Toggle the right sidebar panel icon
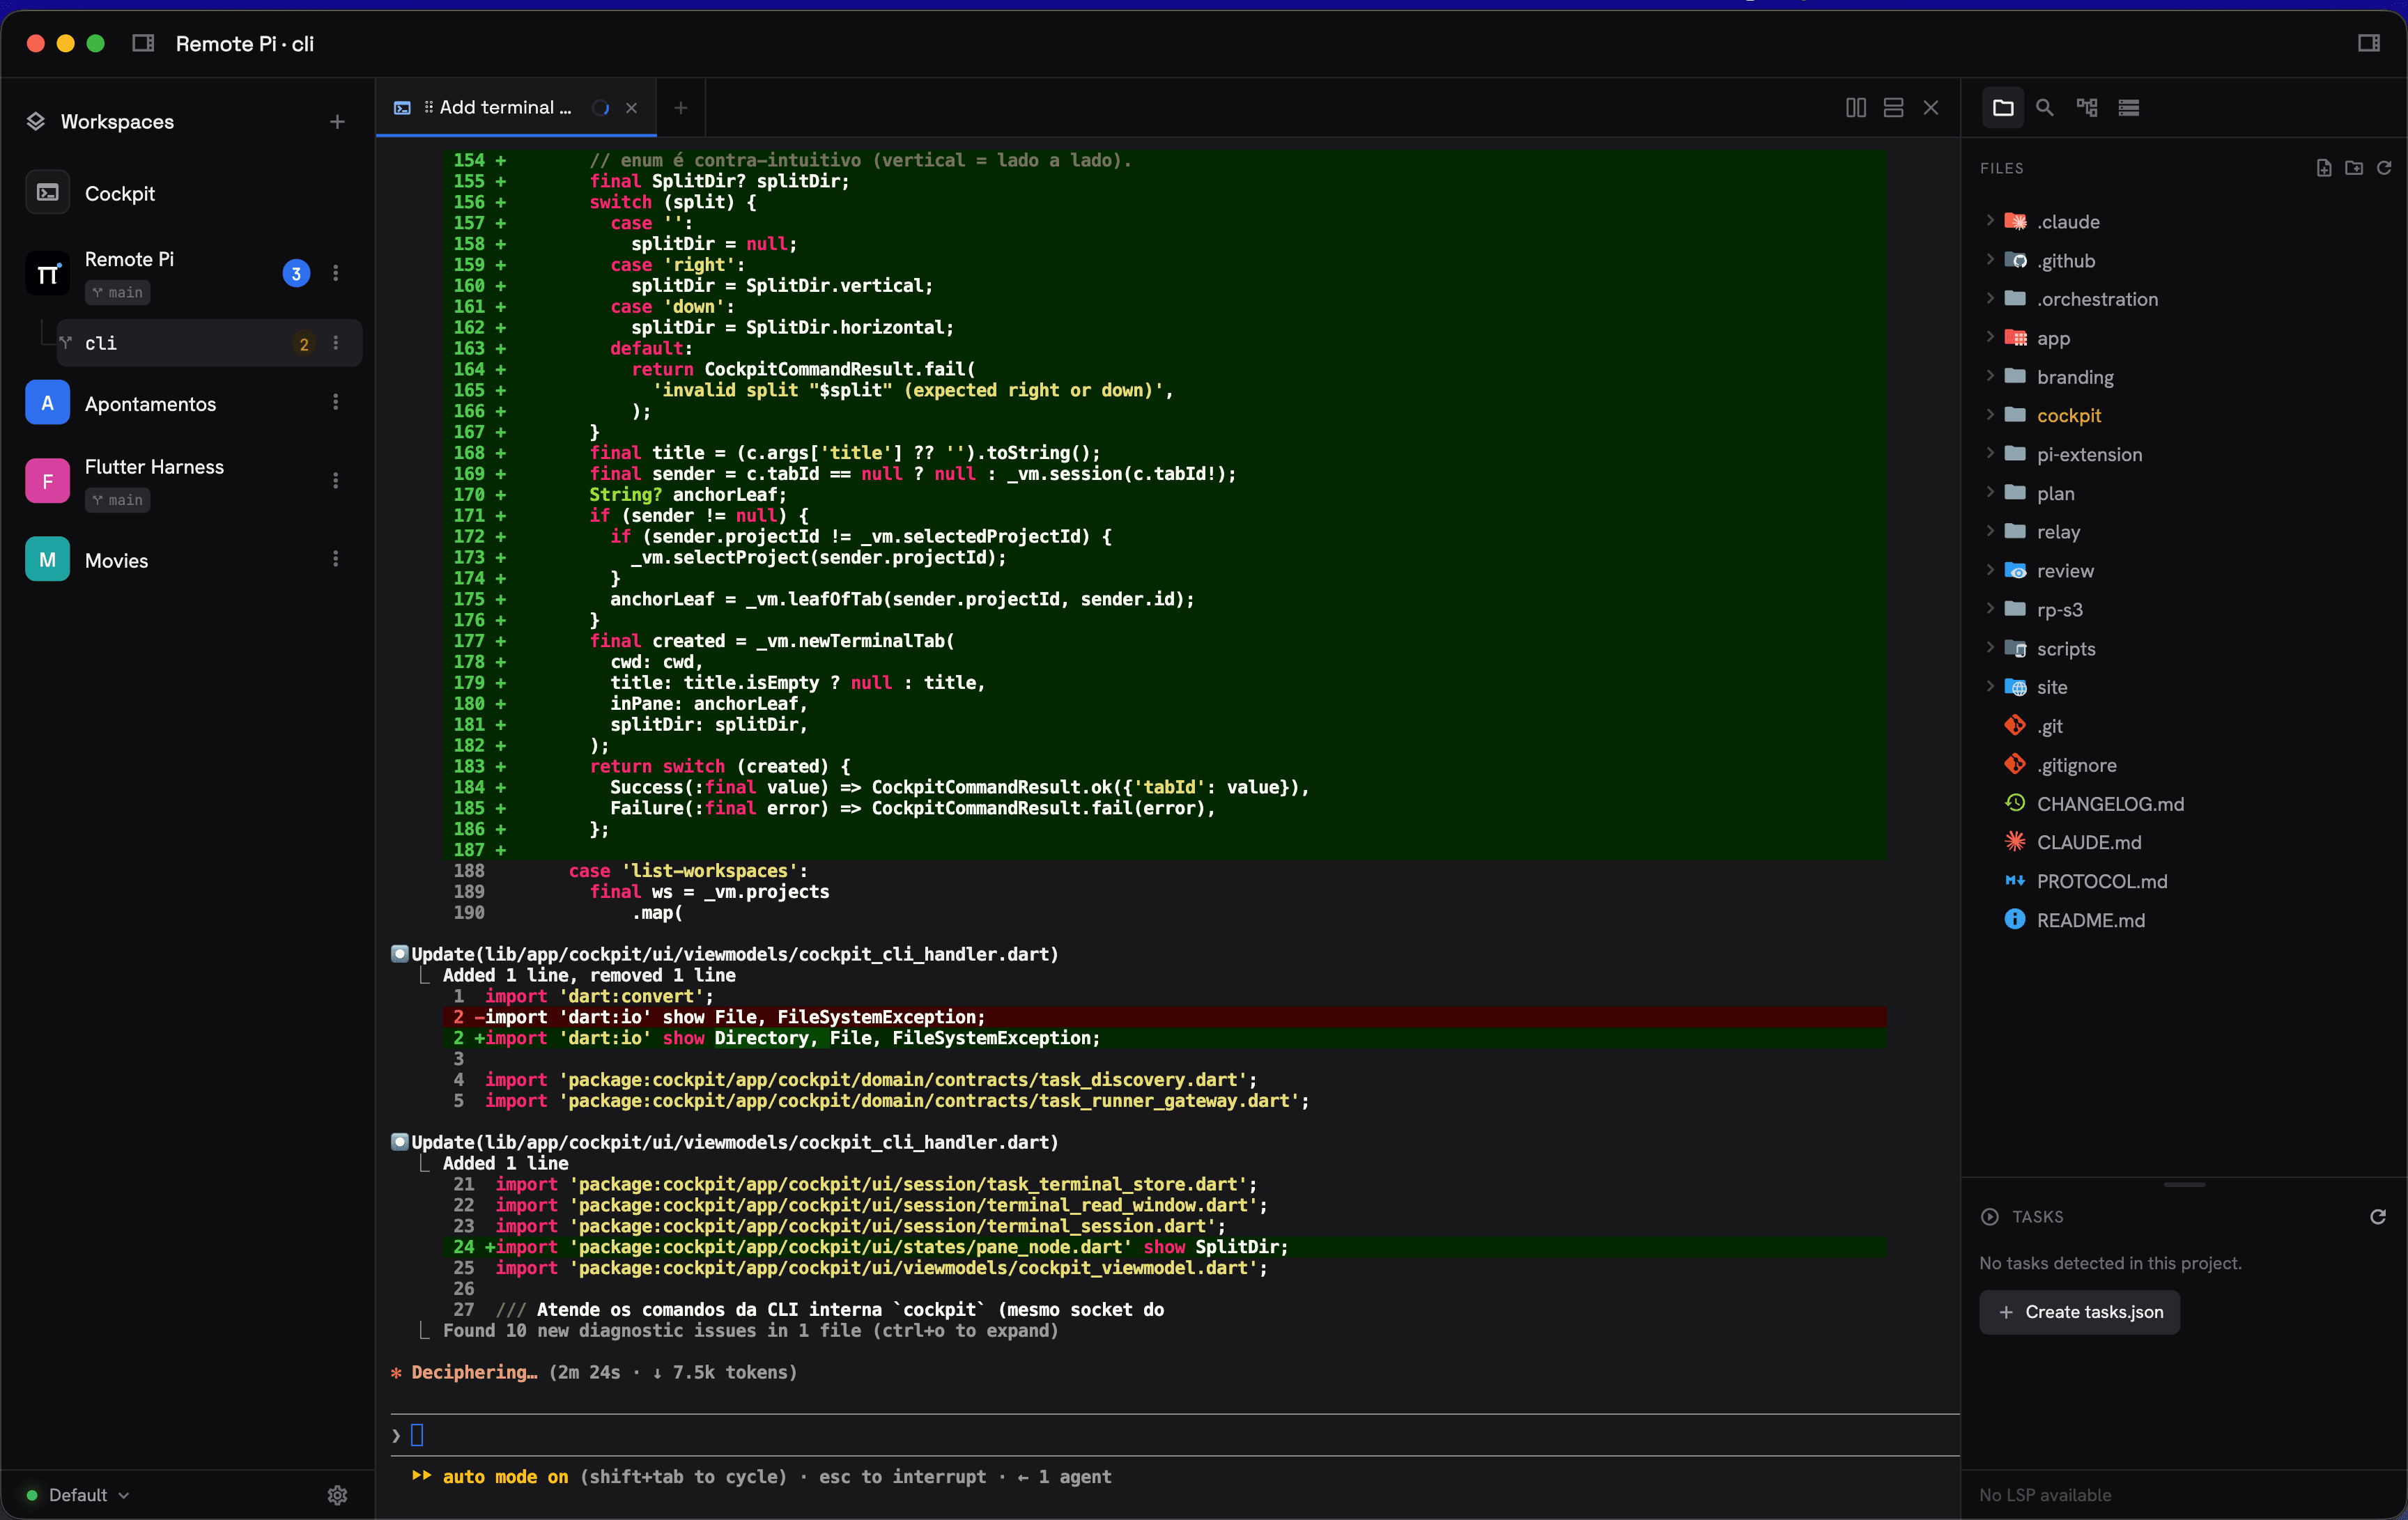 point(2368,43)
